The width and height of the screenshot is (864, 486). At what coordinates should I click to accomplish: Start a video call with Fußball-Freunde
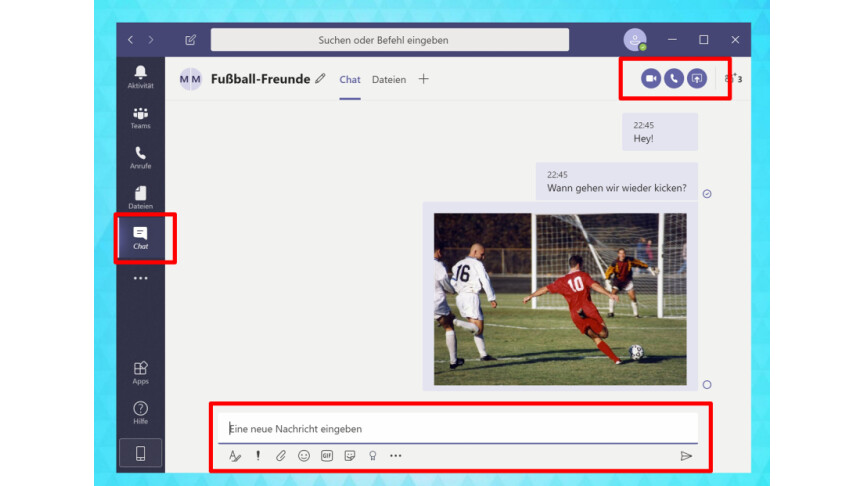point(651,78)
